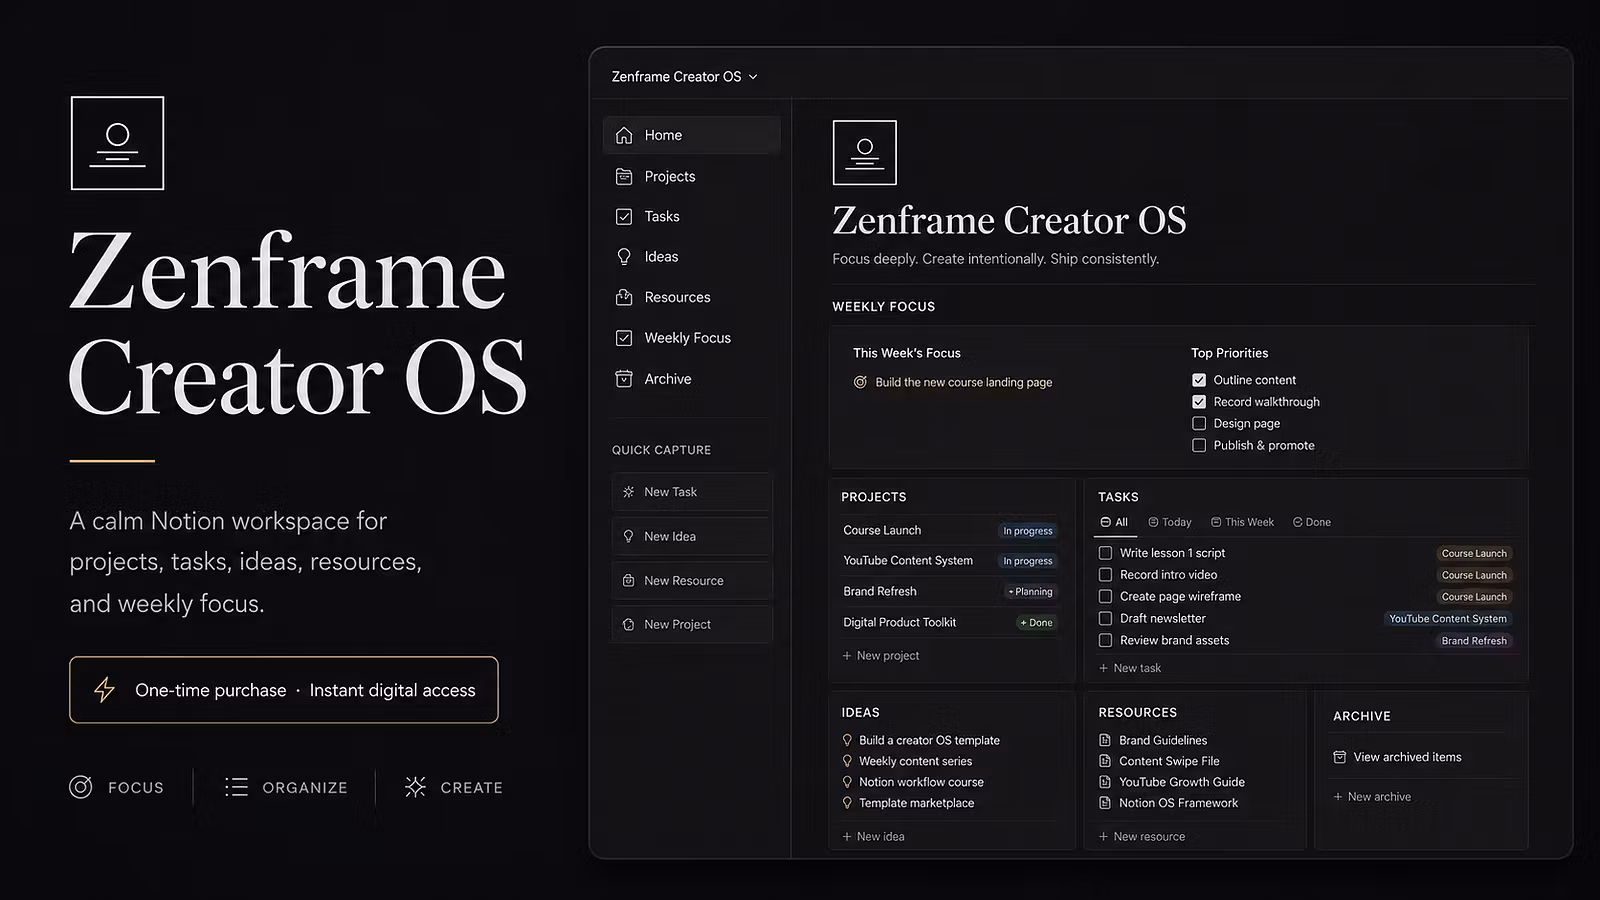The height and width of the screenshot is (900, 1600).
Task: Click the New Task quick capture button
Action: [691, 492]
